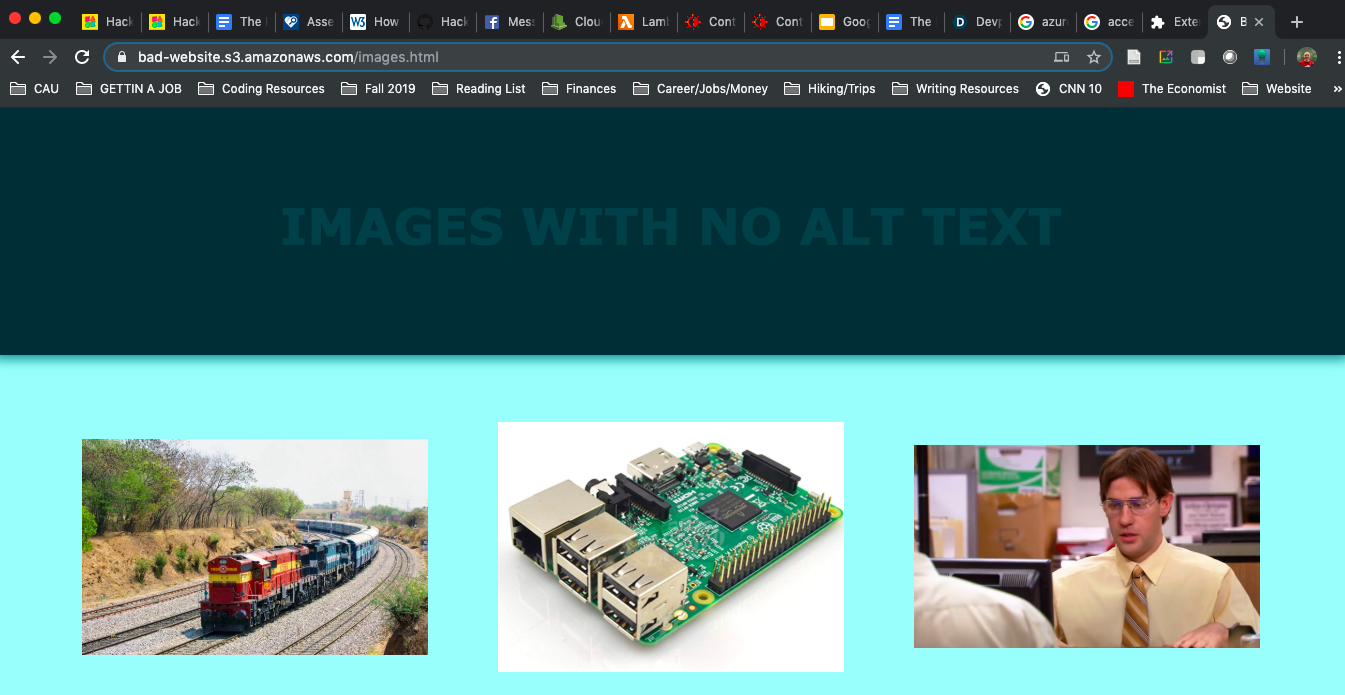Screen dimensions: 1345x695
Task: Reload the page with the refresh icon
Action: 82,57
